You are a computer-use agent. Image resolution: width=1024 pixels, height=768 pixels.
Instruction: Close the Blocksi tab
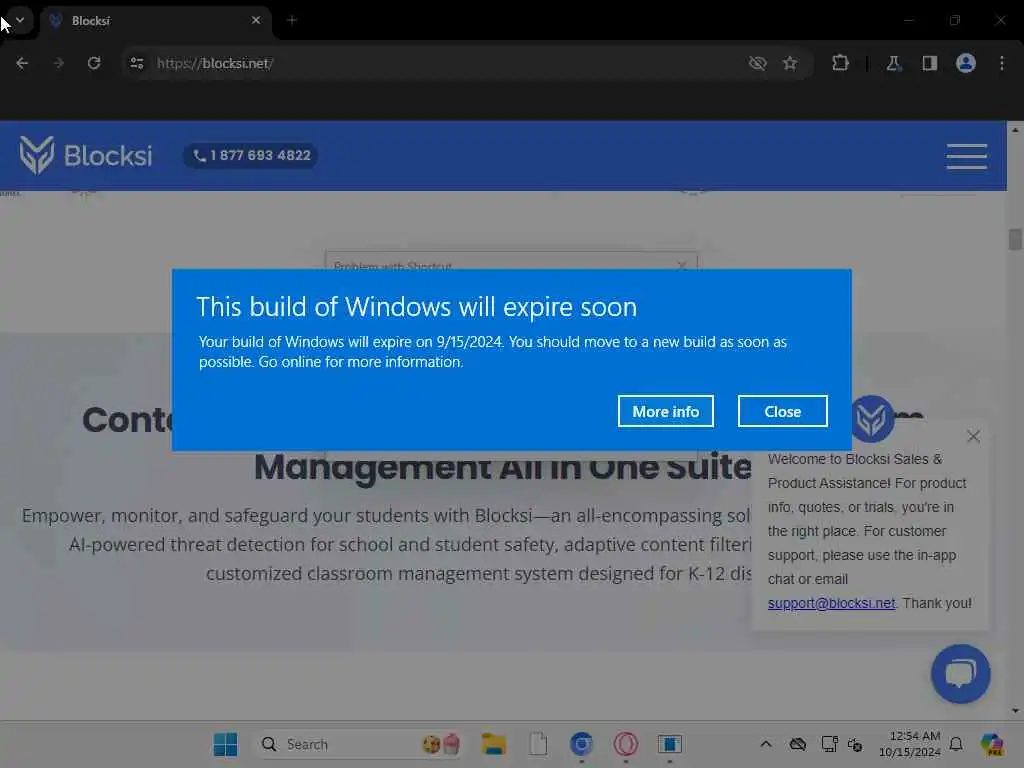[x=256, y=20]
